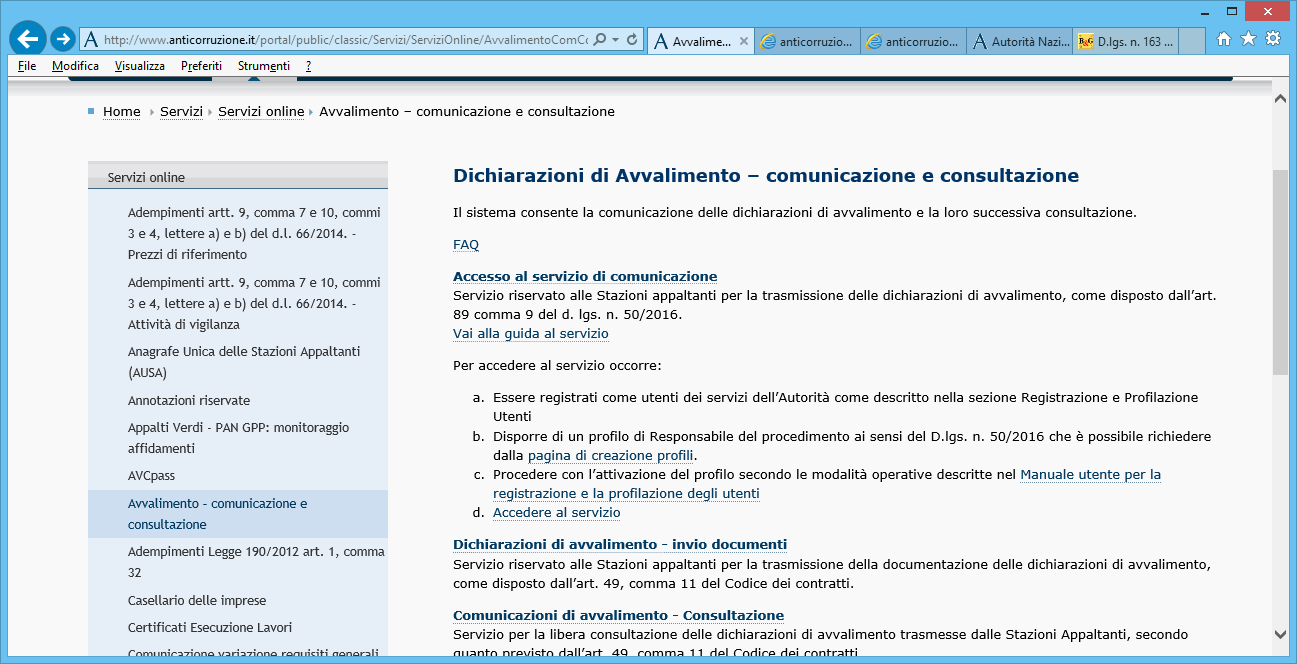Open the Strumenti menu
This screenshot has height=664, width=1297.
pos(264,66)
